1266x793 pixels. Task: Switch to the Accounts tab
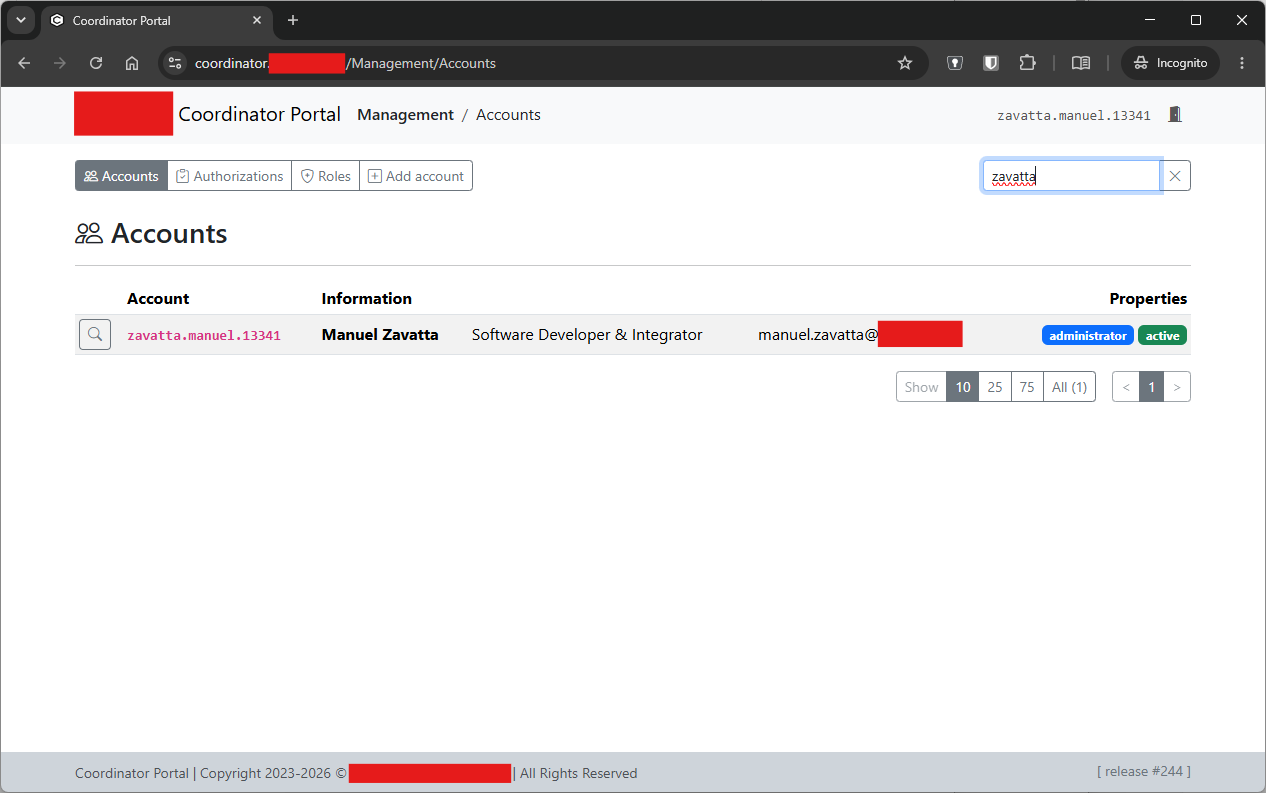point(121,176)
